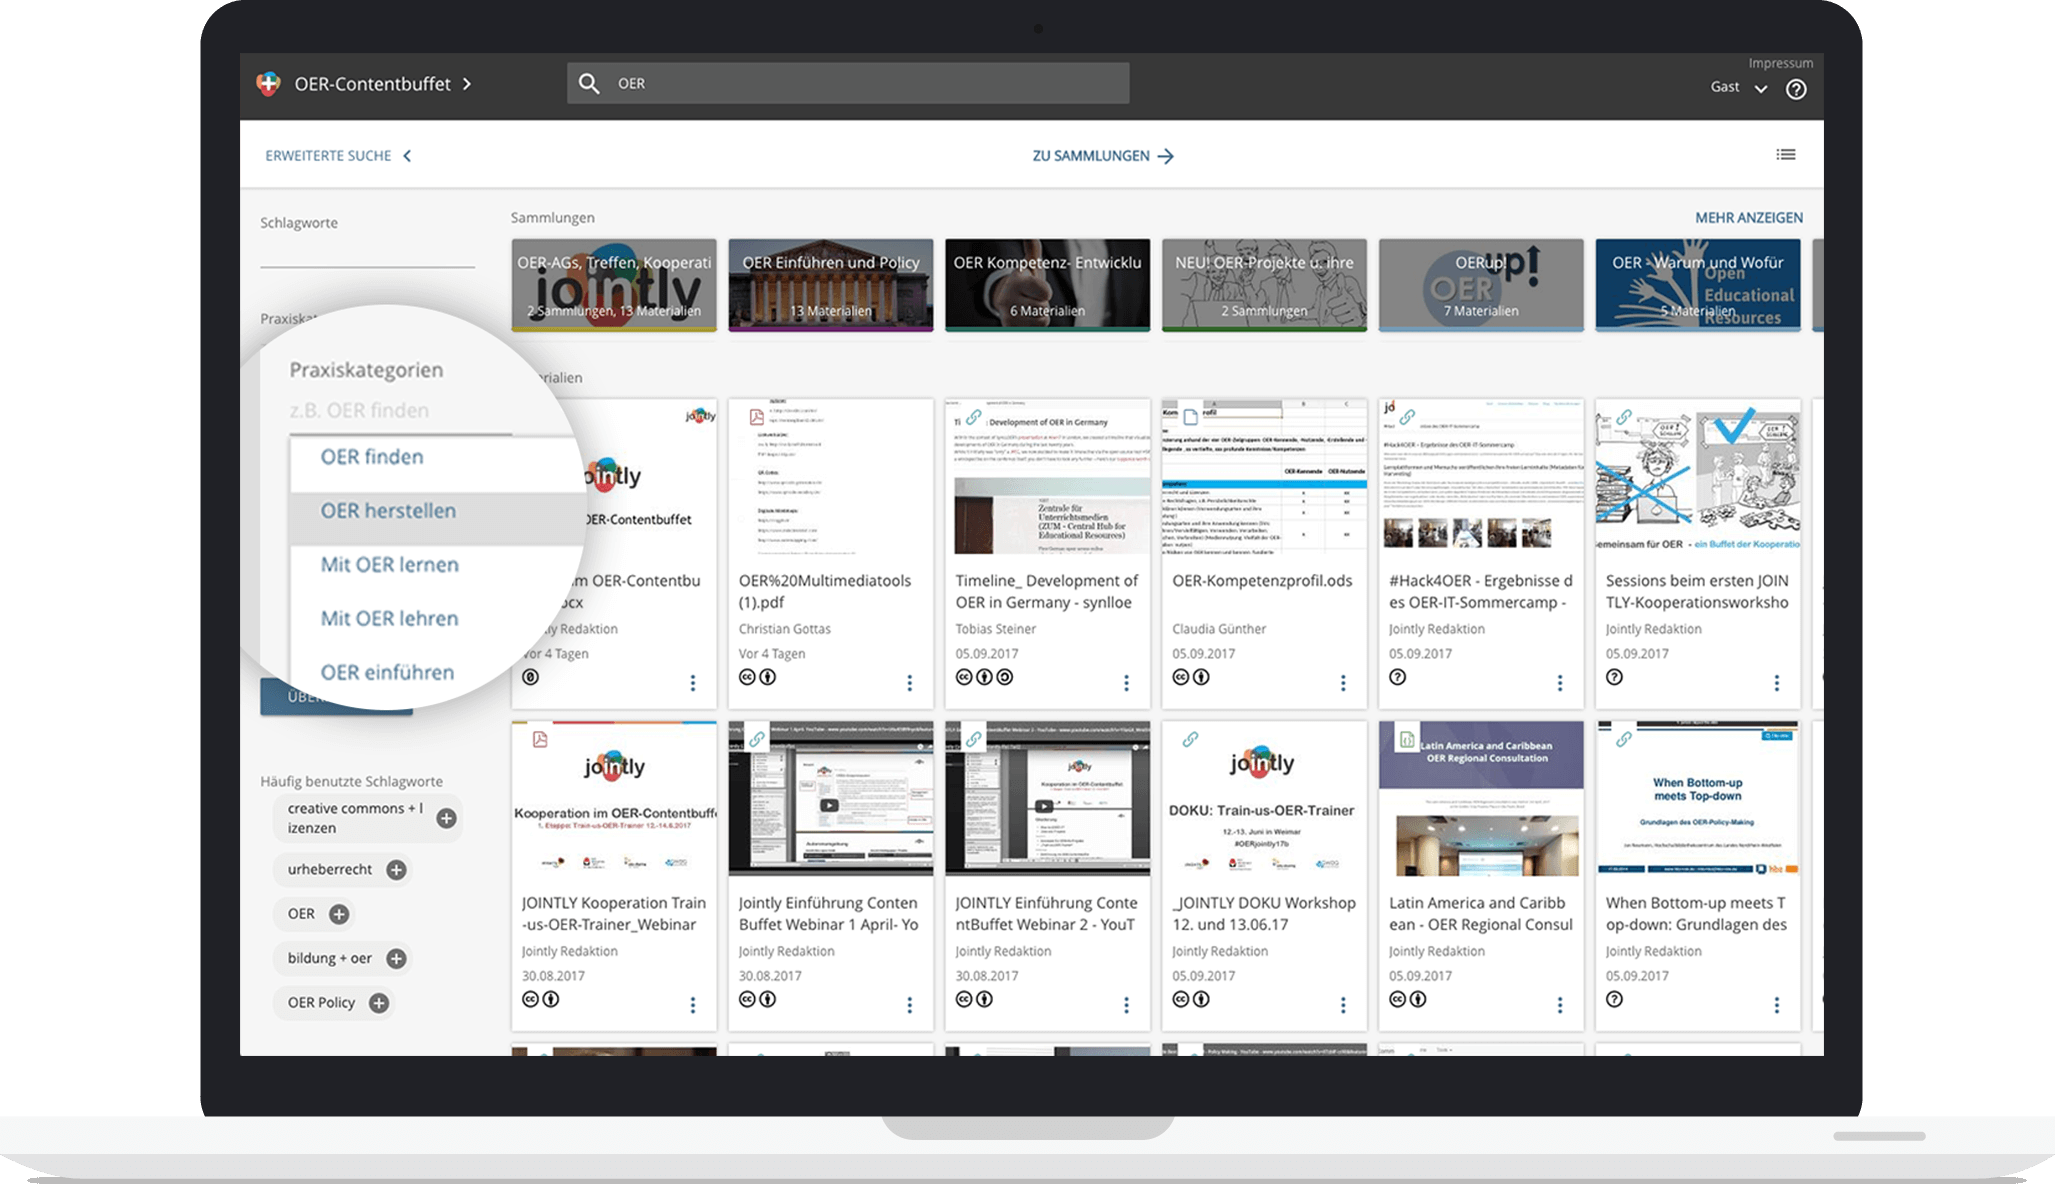Add 'bildung + oer' tag plus icon
The height and width of the screenshot is (1184, 2055).
396,959
